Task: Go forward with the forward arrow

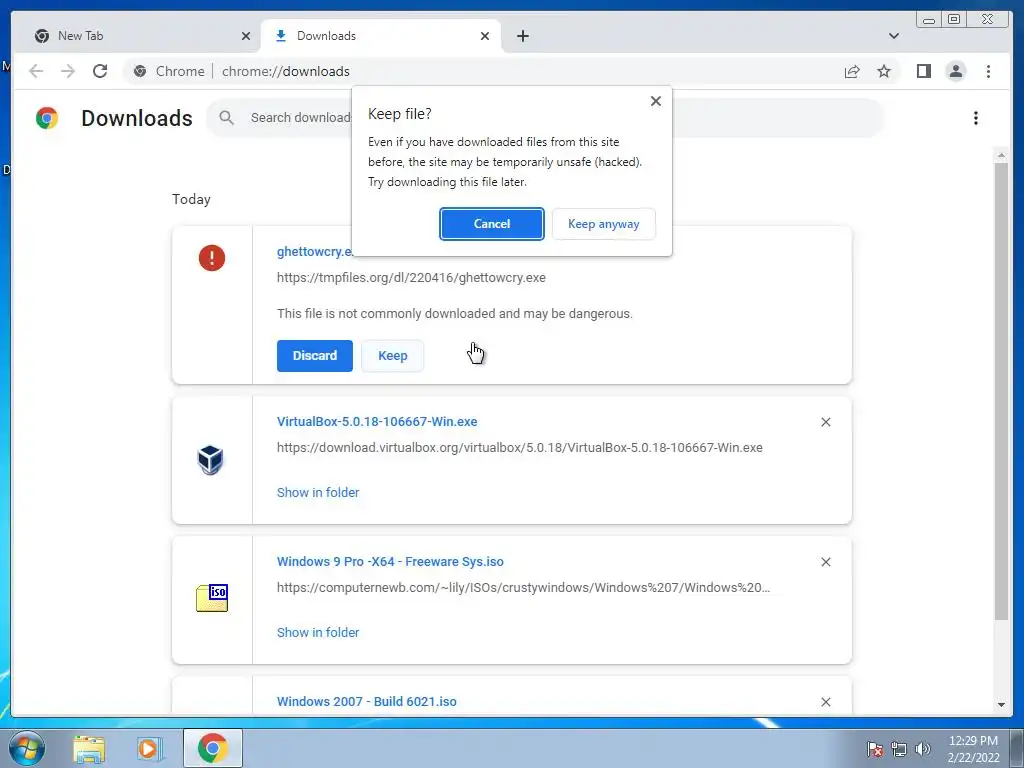Action: [x=68, y=71]
